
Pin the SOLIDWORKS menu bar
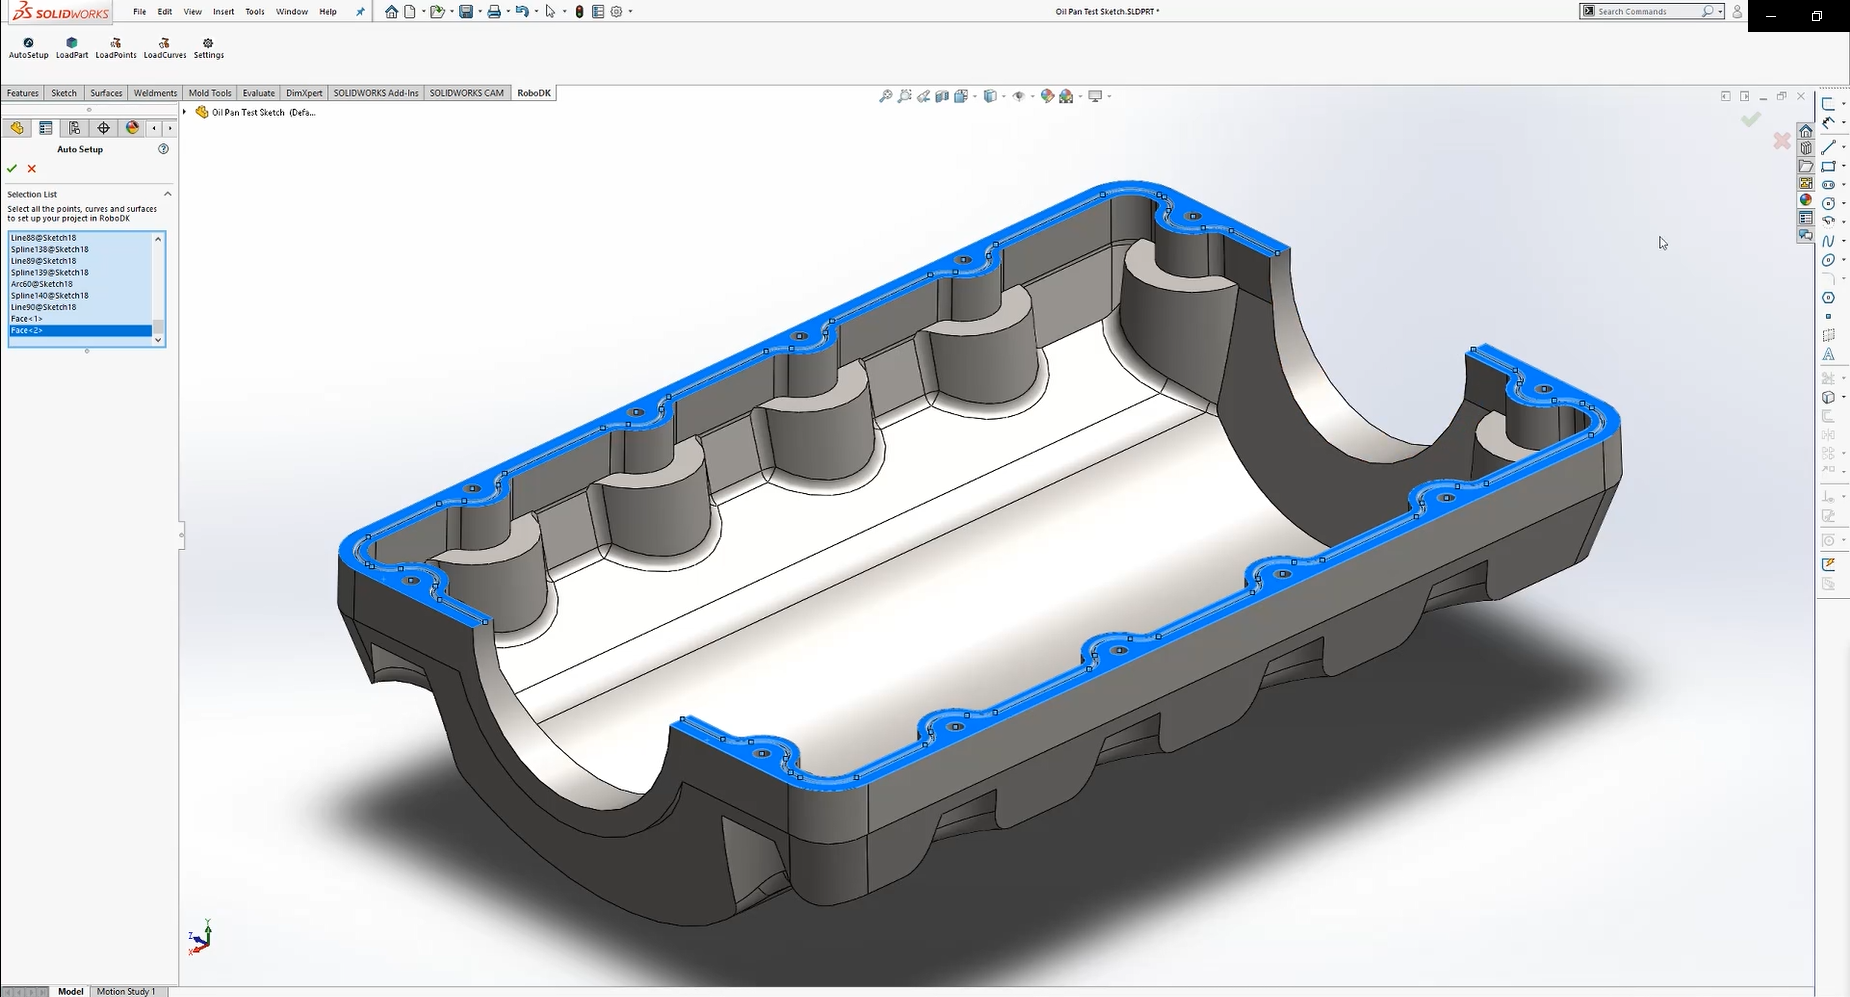(361, 12)
